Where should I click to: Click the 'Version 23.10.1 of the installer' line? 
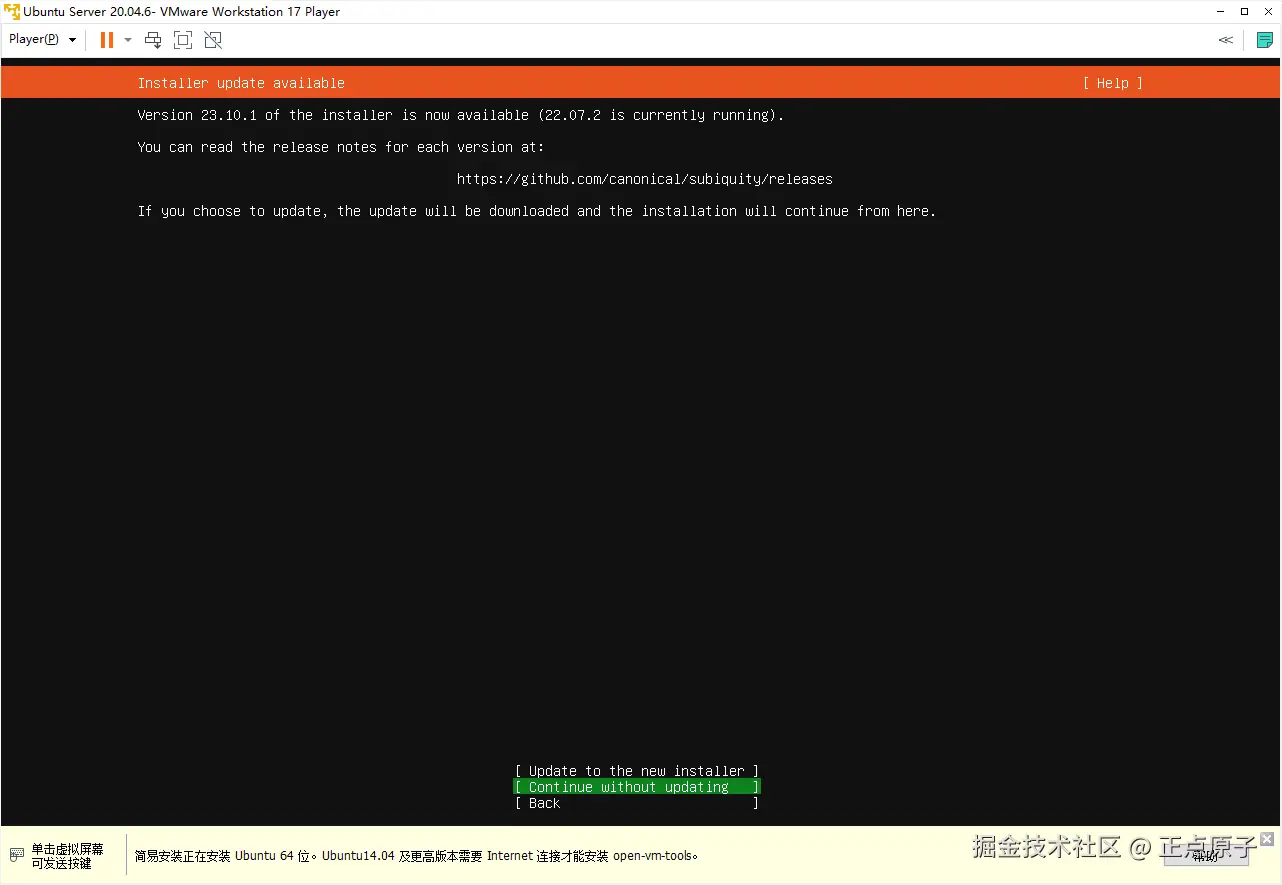(x=461, y=115)
